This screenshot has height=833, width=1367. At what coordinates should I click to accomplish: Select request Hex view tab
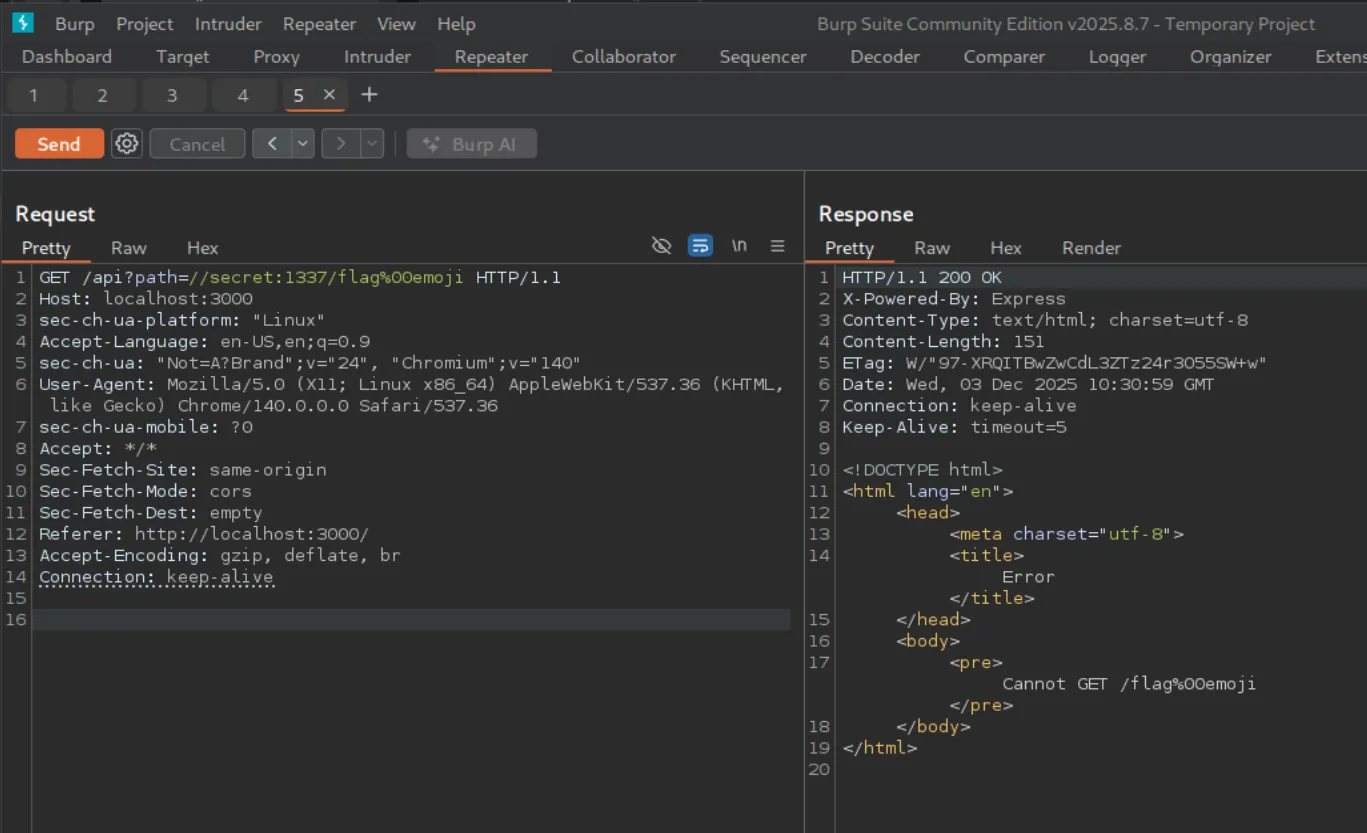tap(202, 248)
